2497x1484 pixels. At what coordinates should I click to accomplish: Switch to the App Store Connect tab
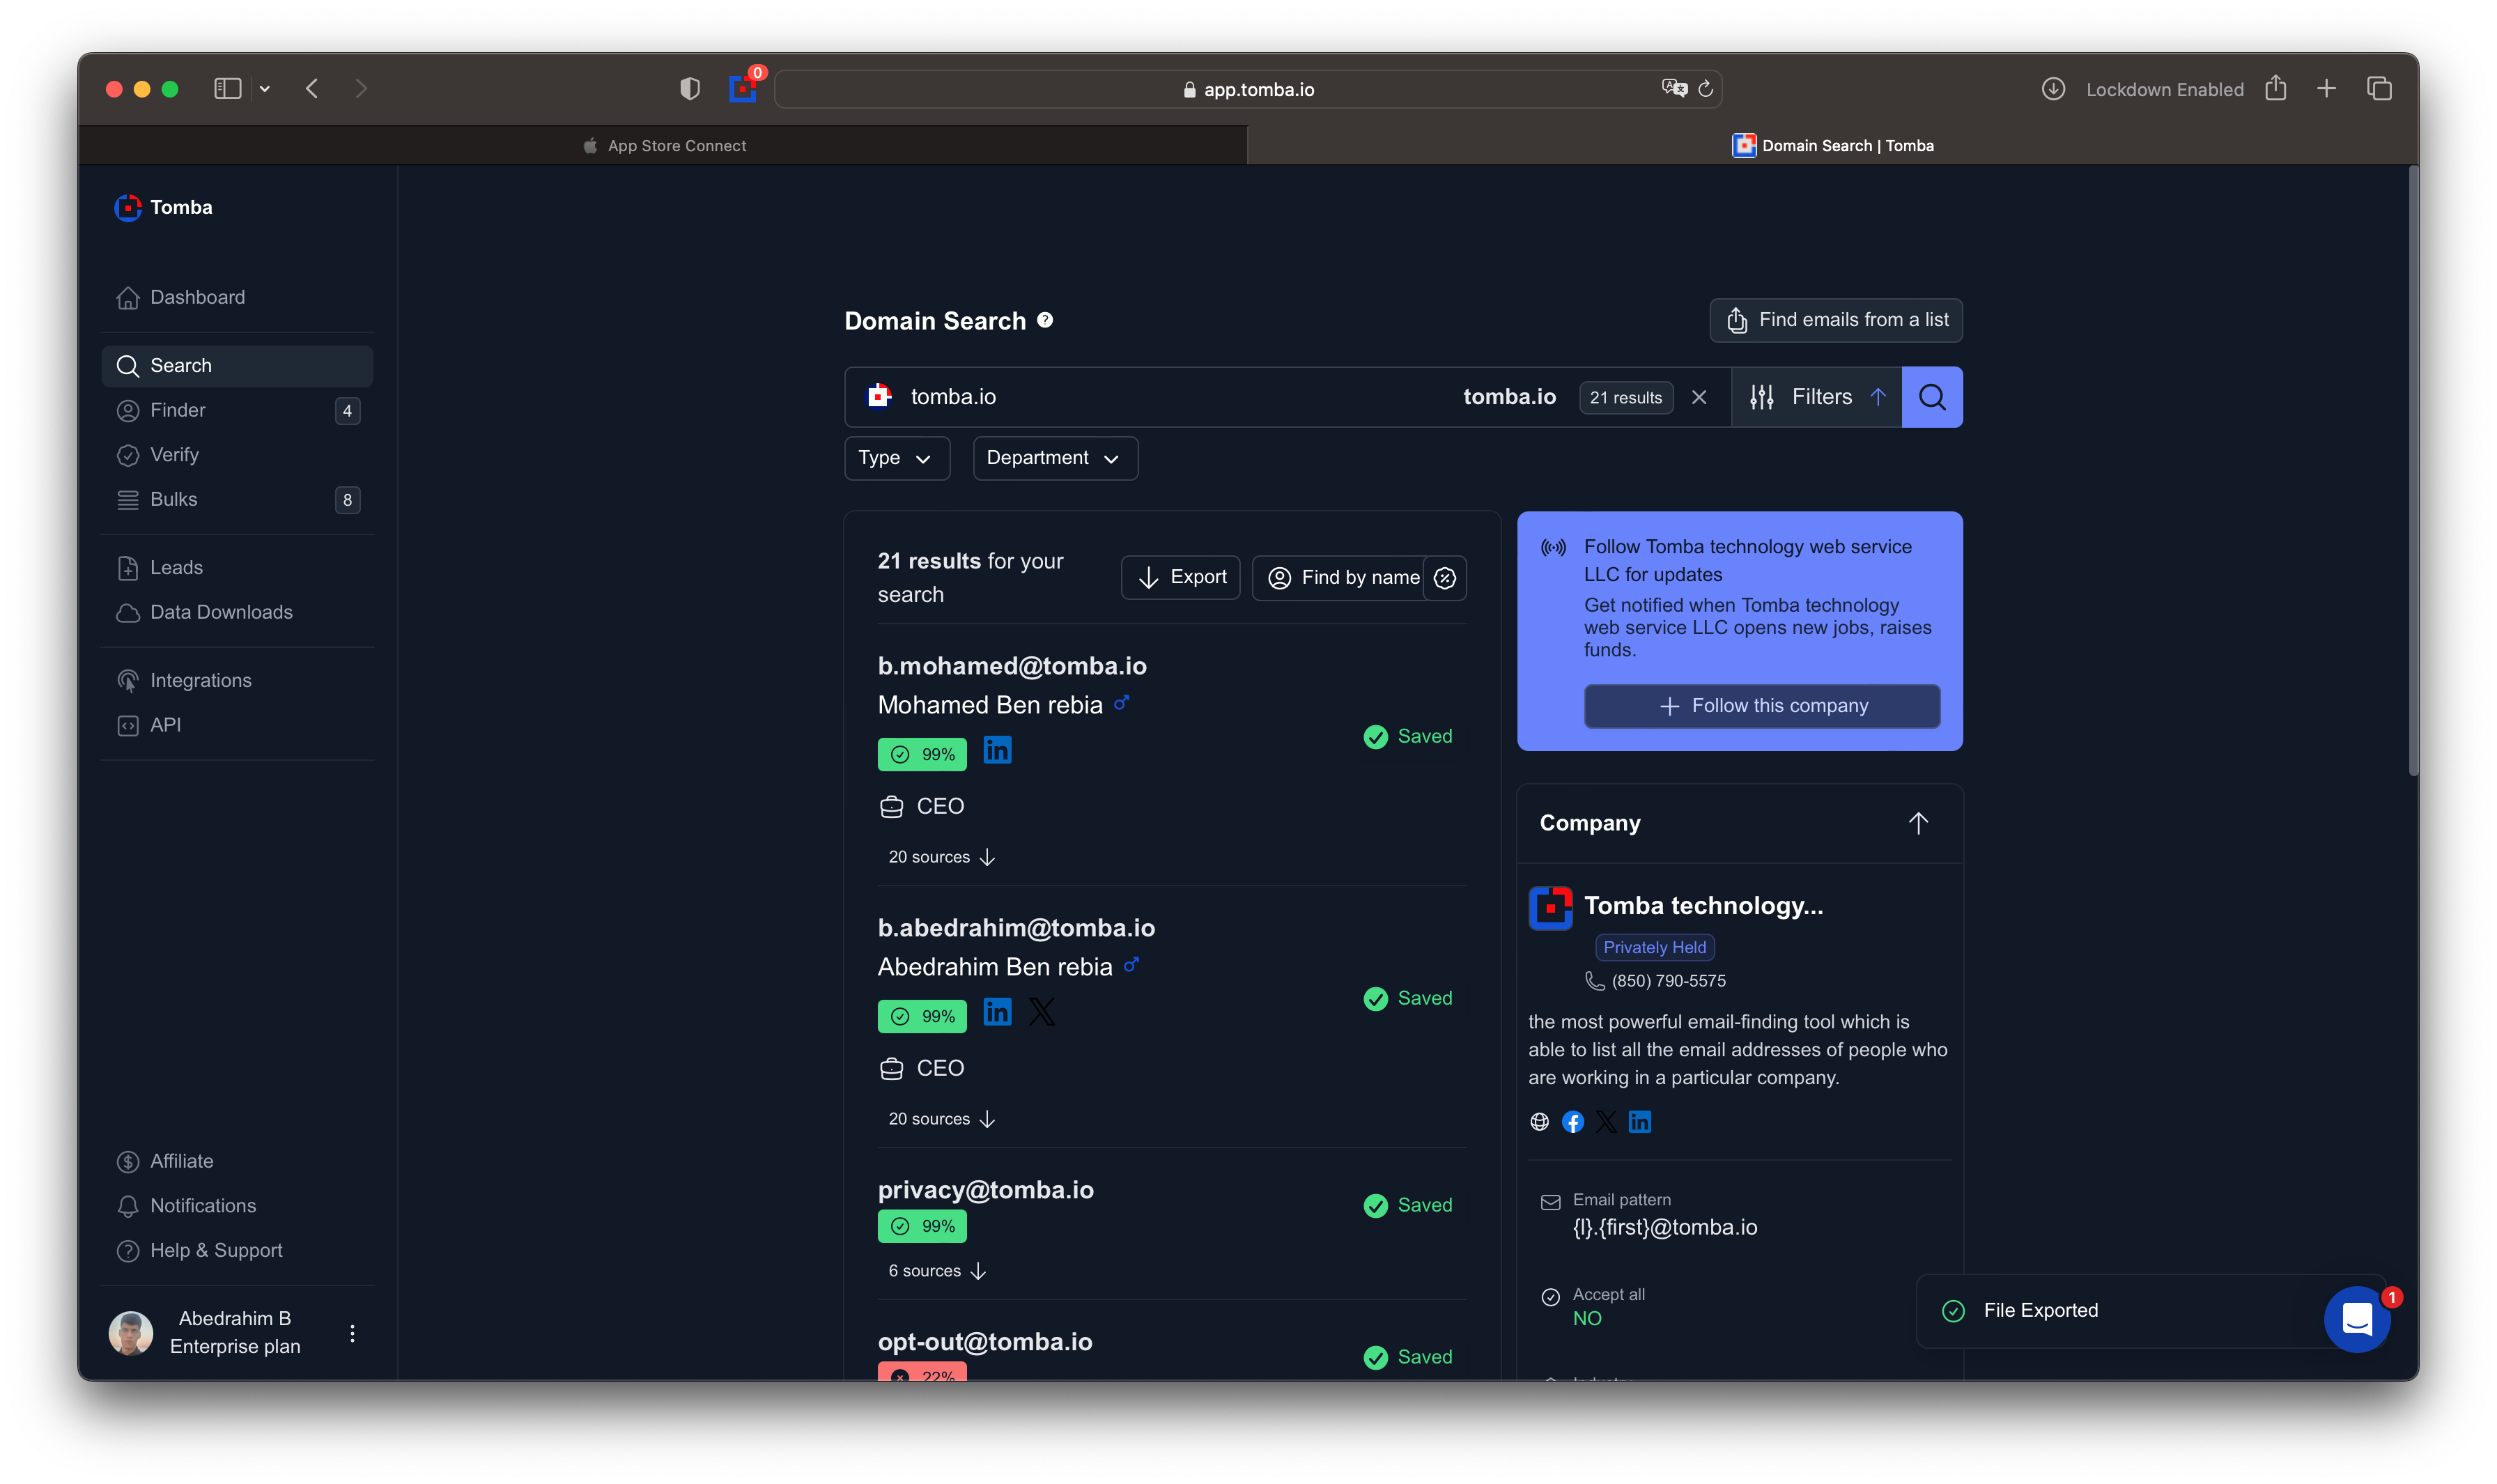[664, 146]
